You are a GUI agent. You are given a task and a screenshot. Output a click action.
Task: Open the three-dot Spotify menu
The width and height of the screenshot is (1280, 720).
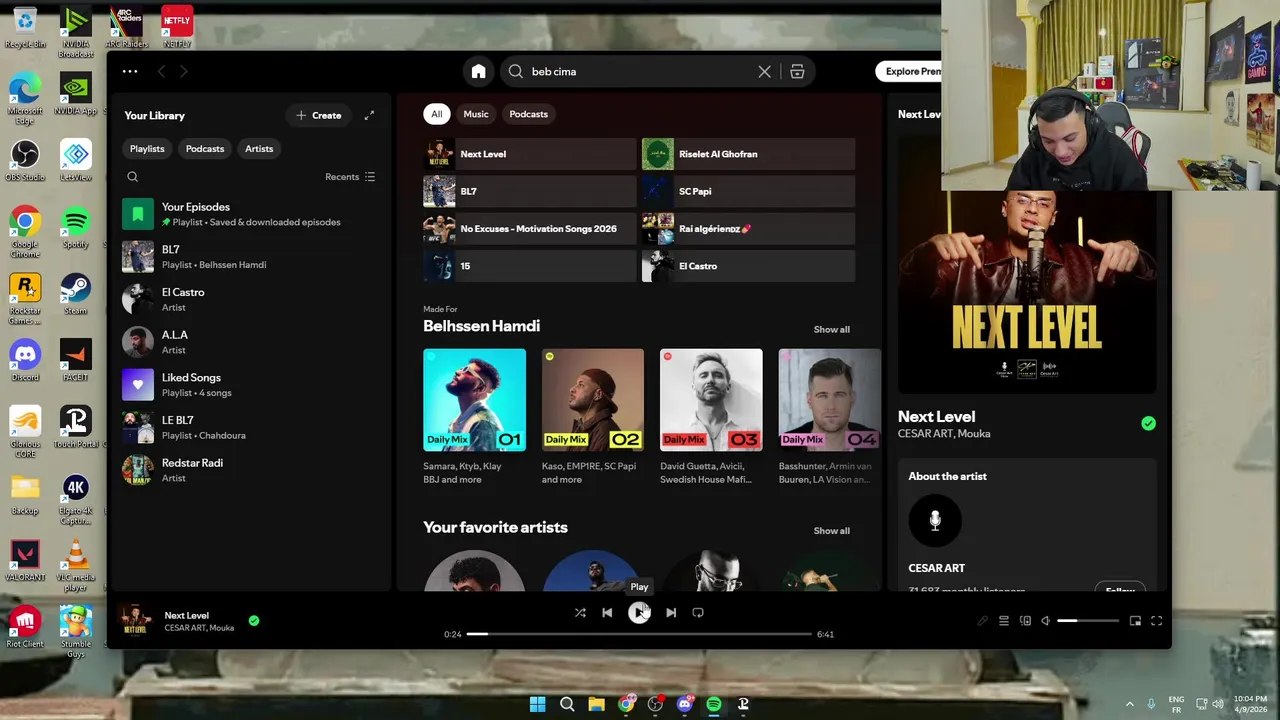tap(130, 71)
